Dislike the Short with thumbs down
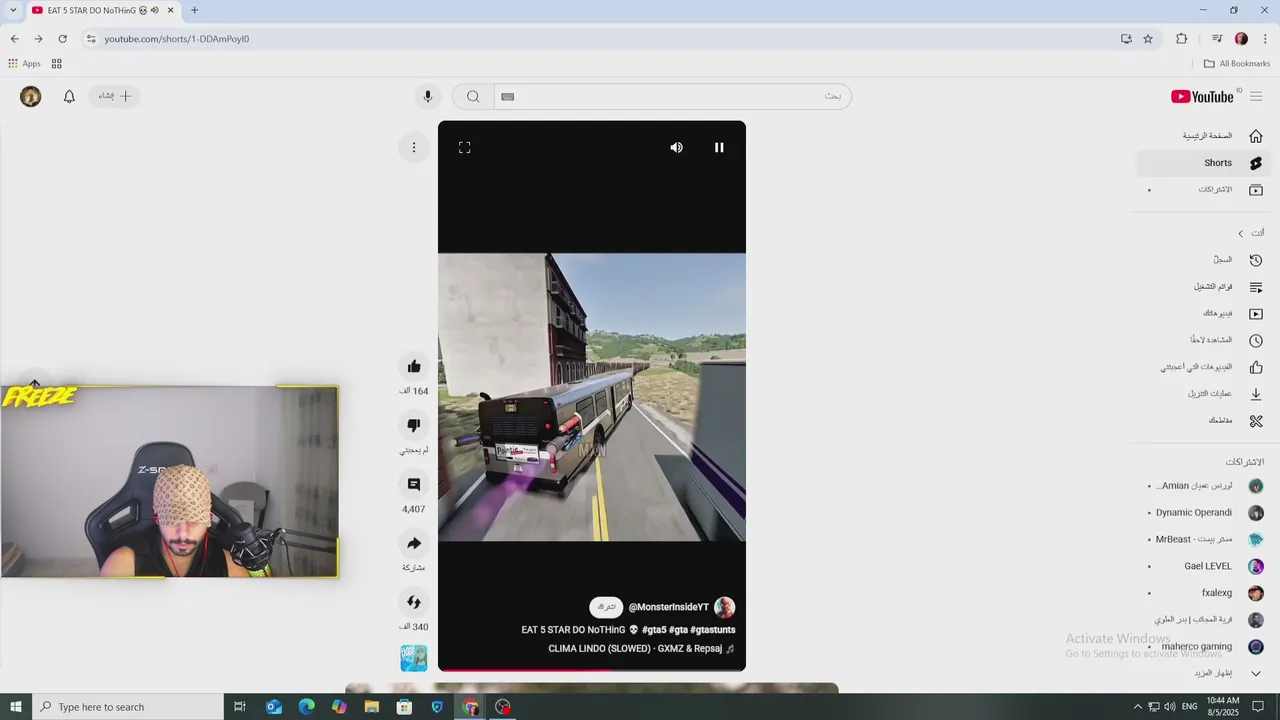Image resolution: width=1280 pixels, height=720 pixels. pyautogui.click(x=414, y=425)
